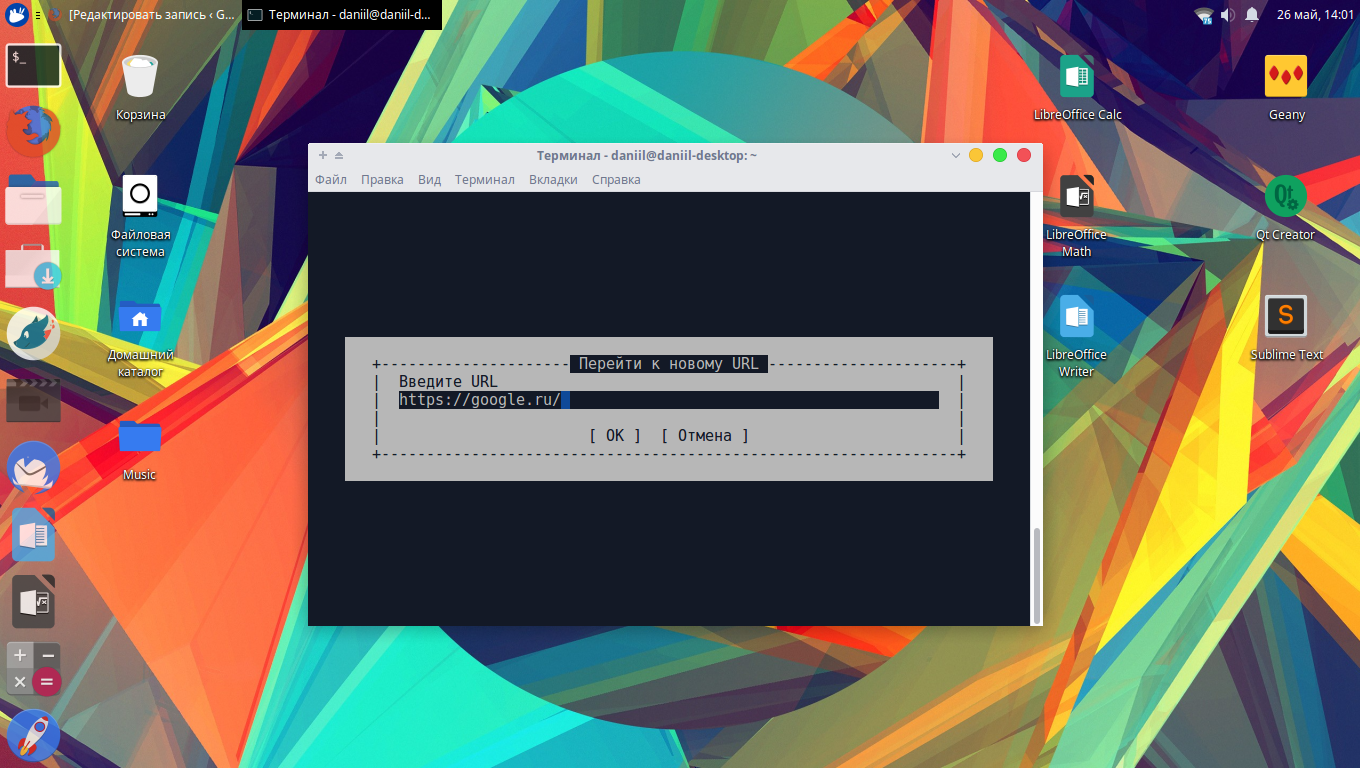Click the terminal window menu plus icon
Viewport: 1360px width, 768px height.
click(x=323, y=155)
